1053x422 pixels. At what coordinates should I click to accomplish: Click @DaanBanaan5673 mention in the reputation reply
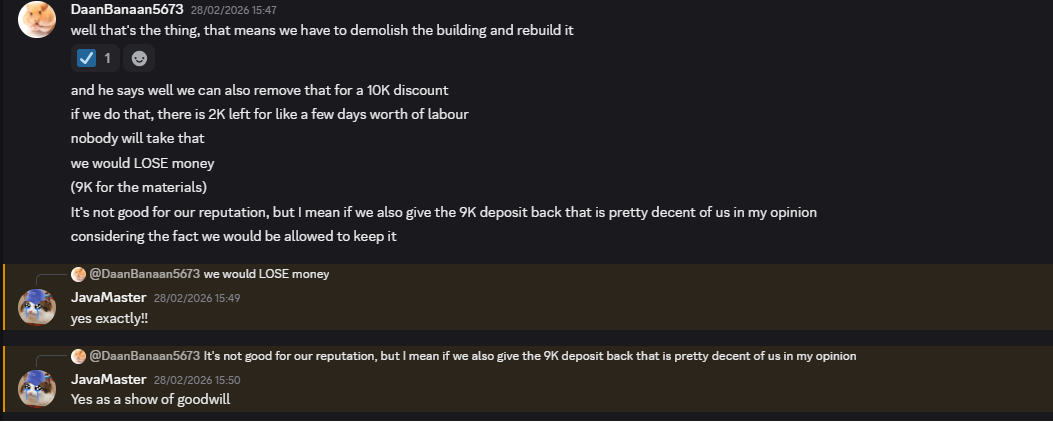tap(145, 356)
